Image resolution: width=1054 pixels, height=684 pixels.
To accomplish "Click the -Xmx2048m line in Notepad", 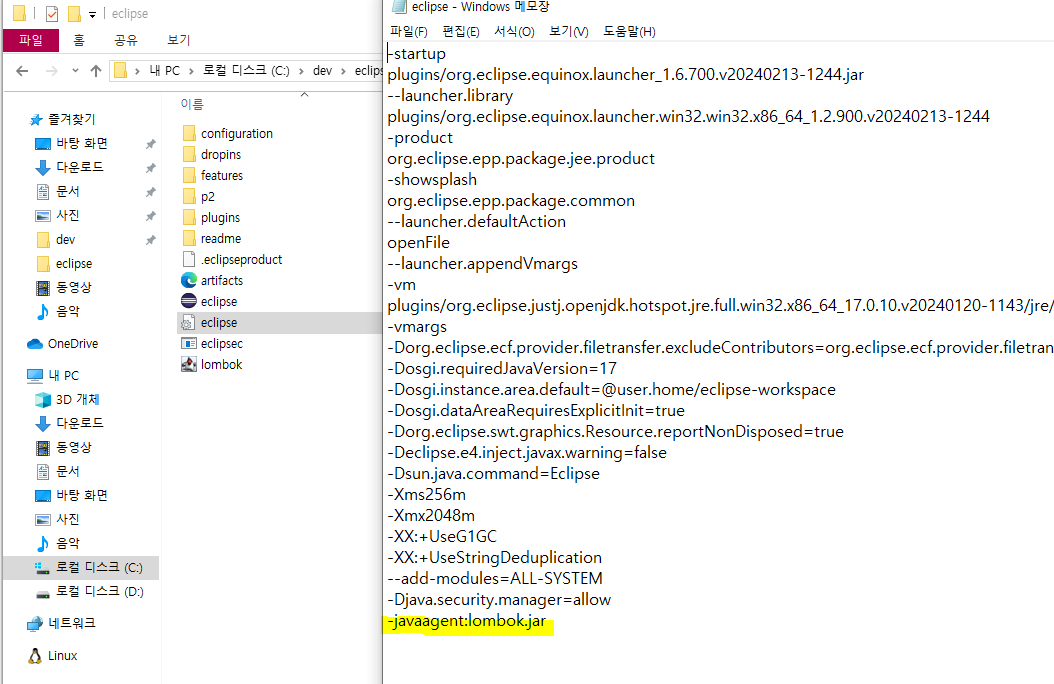I will 431,515.
